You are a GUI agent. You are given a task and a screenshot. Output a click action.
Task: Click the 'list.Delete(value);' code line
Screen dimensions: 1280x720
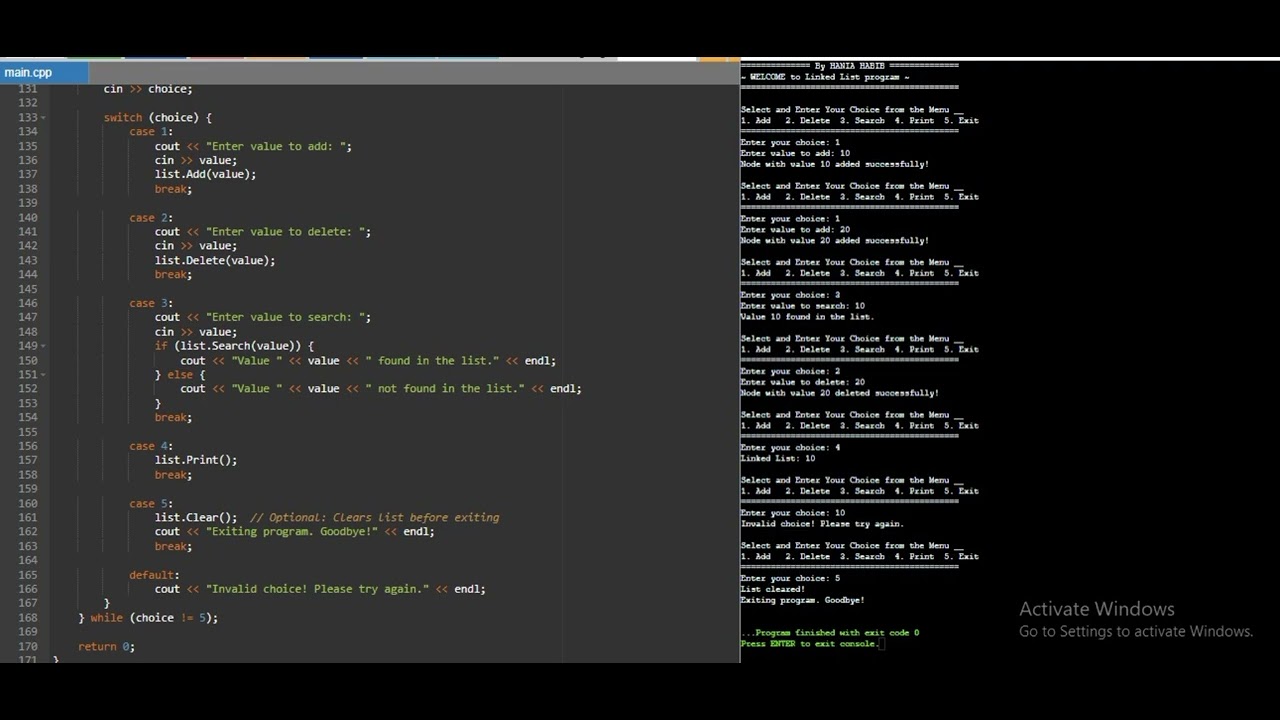(215, 260)
